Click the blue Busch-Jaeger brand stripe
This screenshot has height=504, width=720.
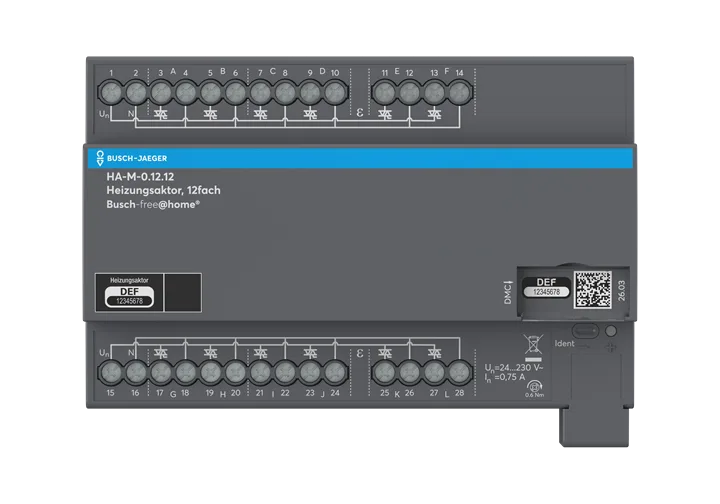[x=360, y=158]
